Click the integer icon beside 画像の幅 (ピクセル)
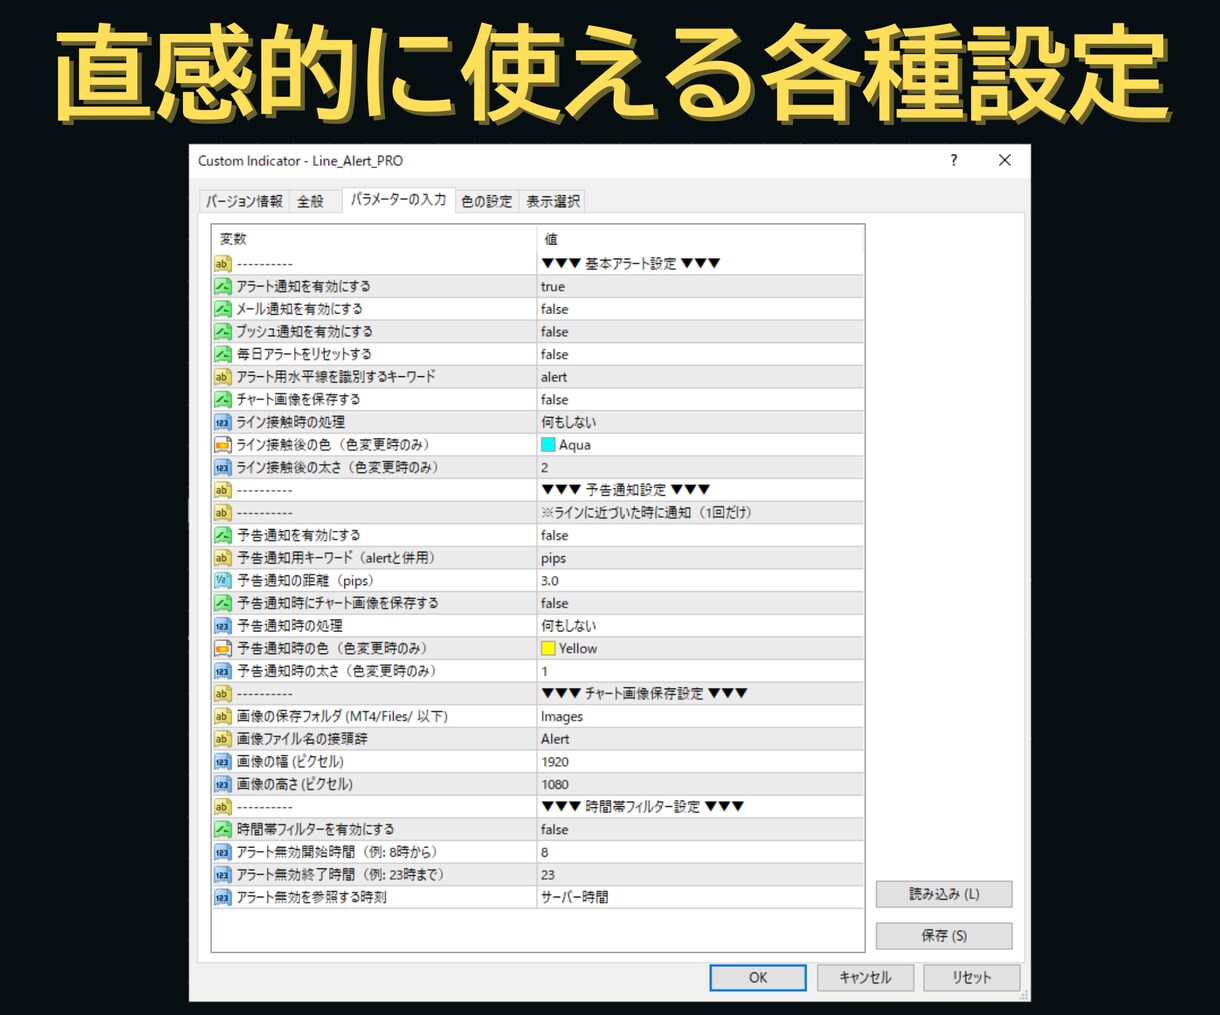The width and height of the screenshot is (1220, 1015). [x=223, y=762]
